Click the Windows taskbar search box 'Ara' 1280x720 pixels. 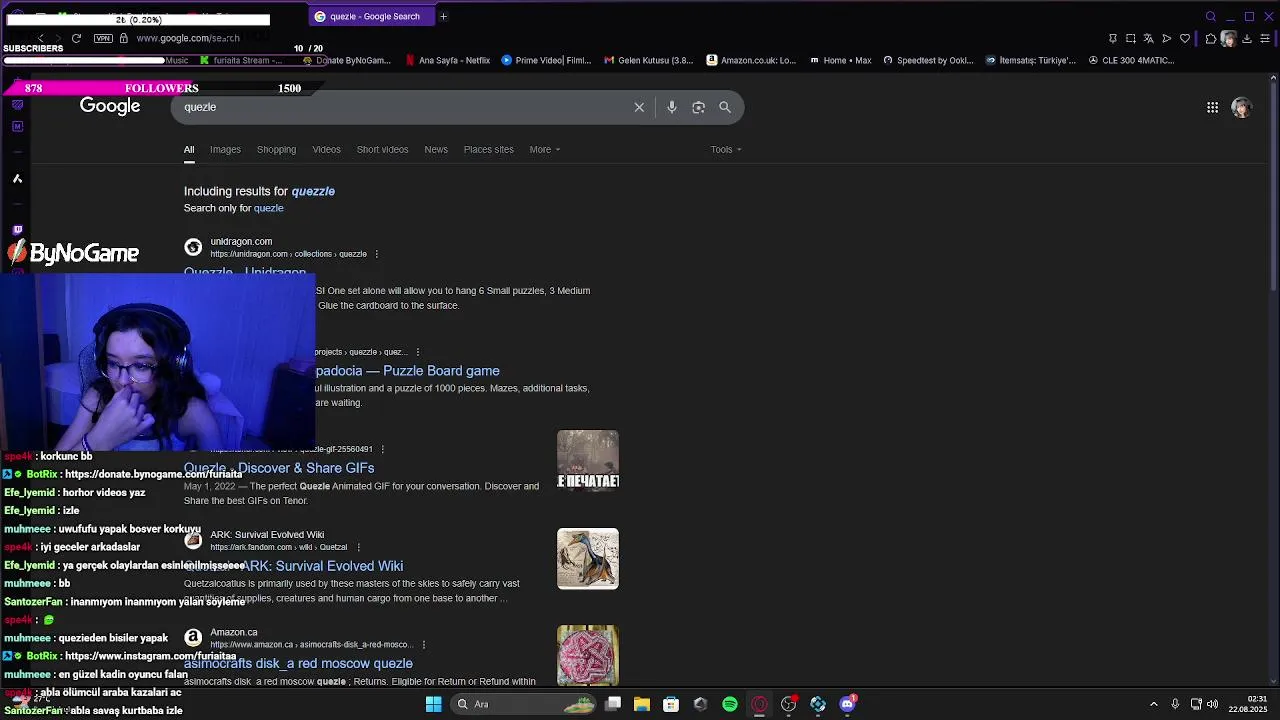(525, 704)
